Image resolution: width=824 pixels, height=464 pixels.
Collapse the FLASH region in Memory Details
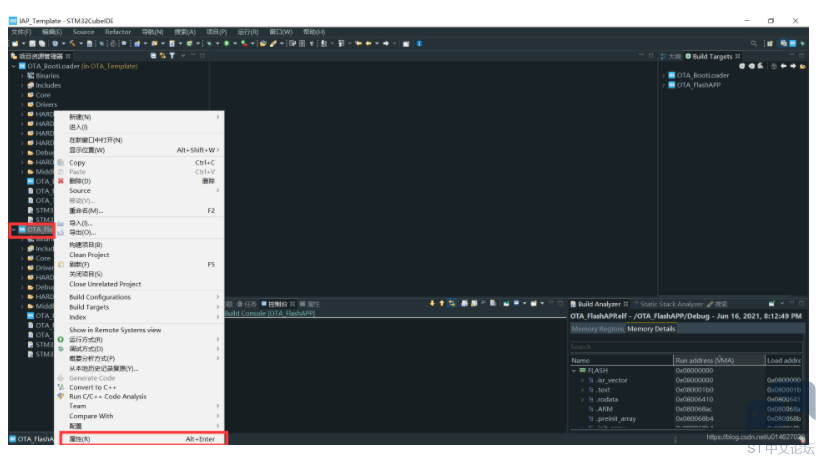[x=574, y=370]
